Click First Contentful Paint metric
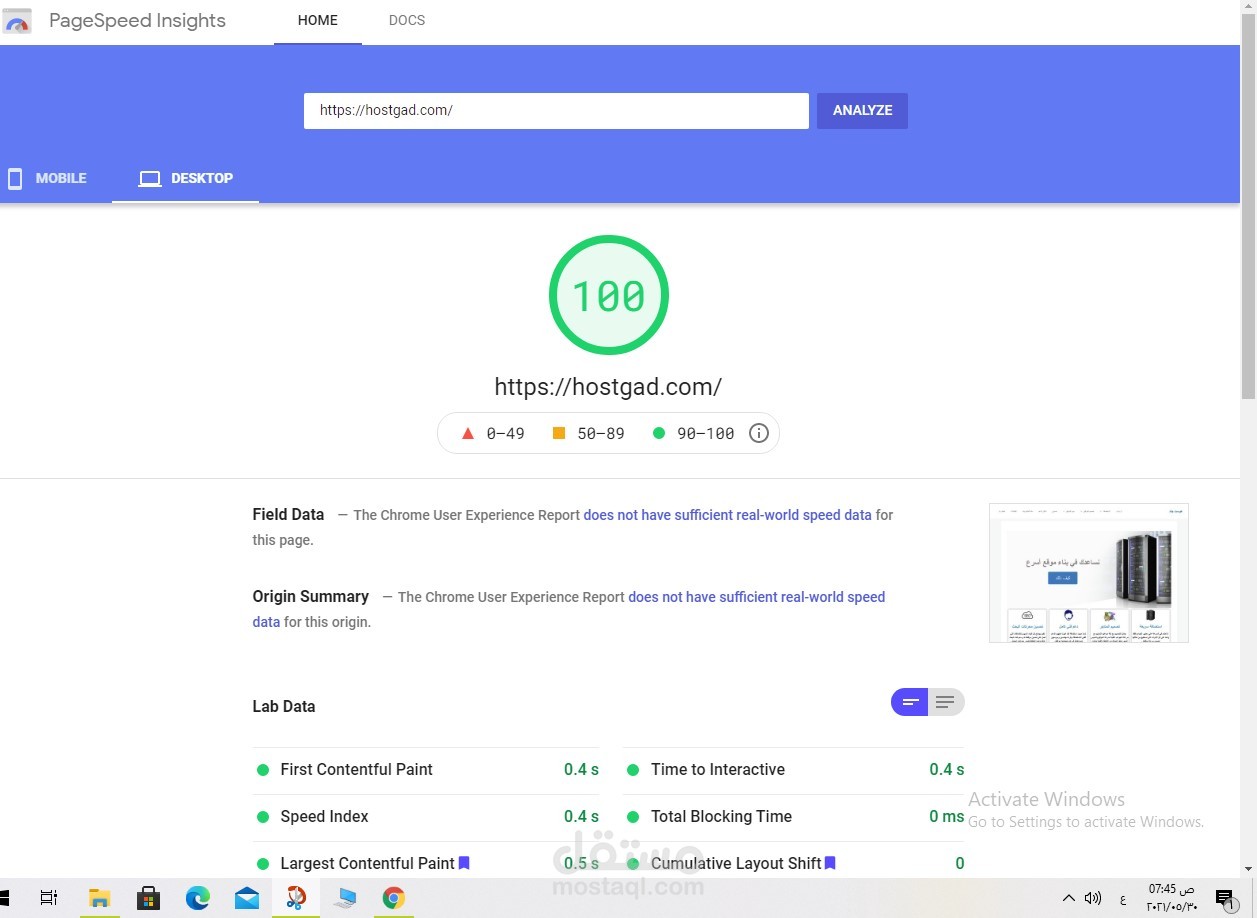The height and width of the screenshot is (918, 1257). click(426, 770)
